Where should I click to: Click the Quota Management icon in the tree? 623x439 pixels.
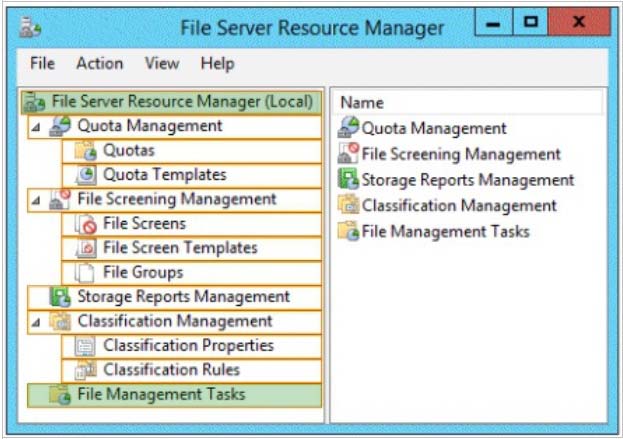(60, 126)
